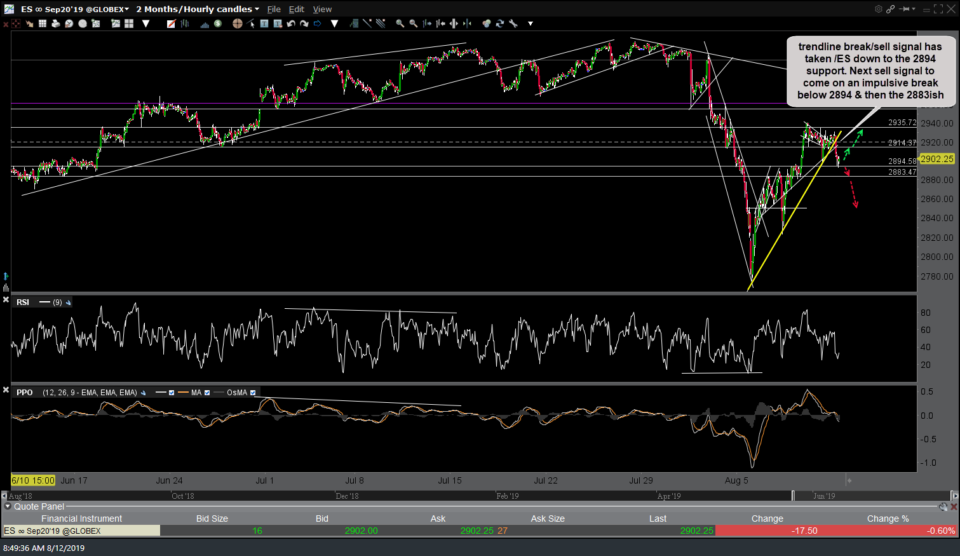Click the yellow 2902.25 current price label

[937, 159]
